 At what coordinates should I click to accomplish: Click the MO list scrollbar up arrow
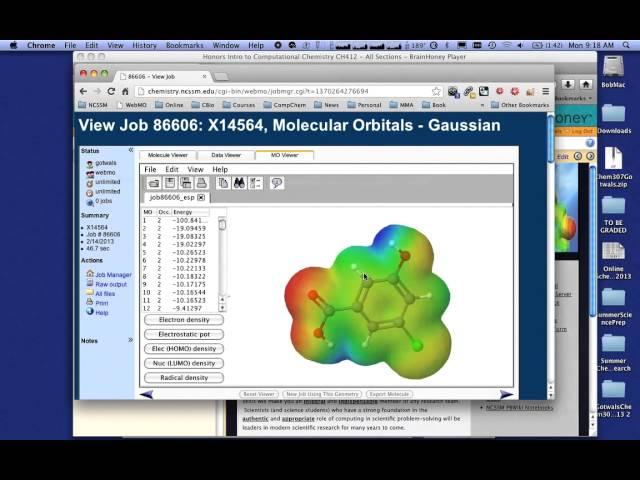coord(222,300)
